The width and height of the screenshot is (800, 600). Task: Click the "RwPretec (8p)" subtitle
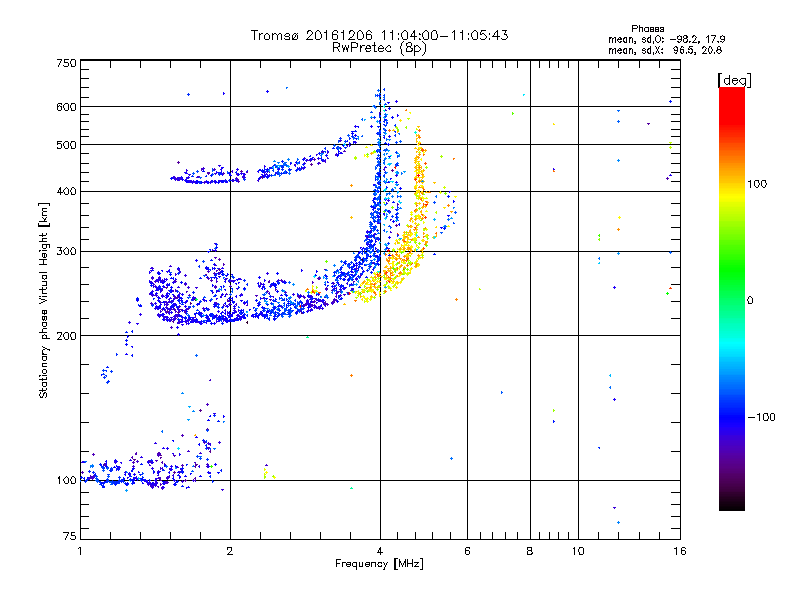379,48
